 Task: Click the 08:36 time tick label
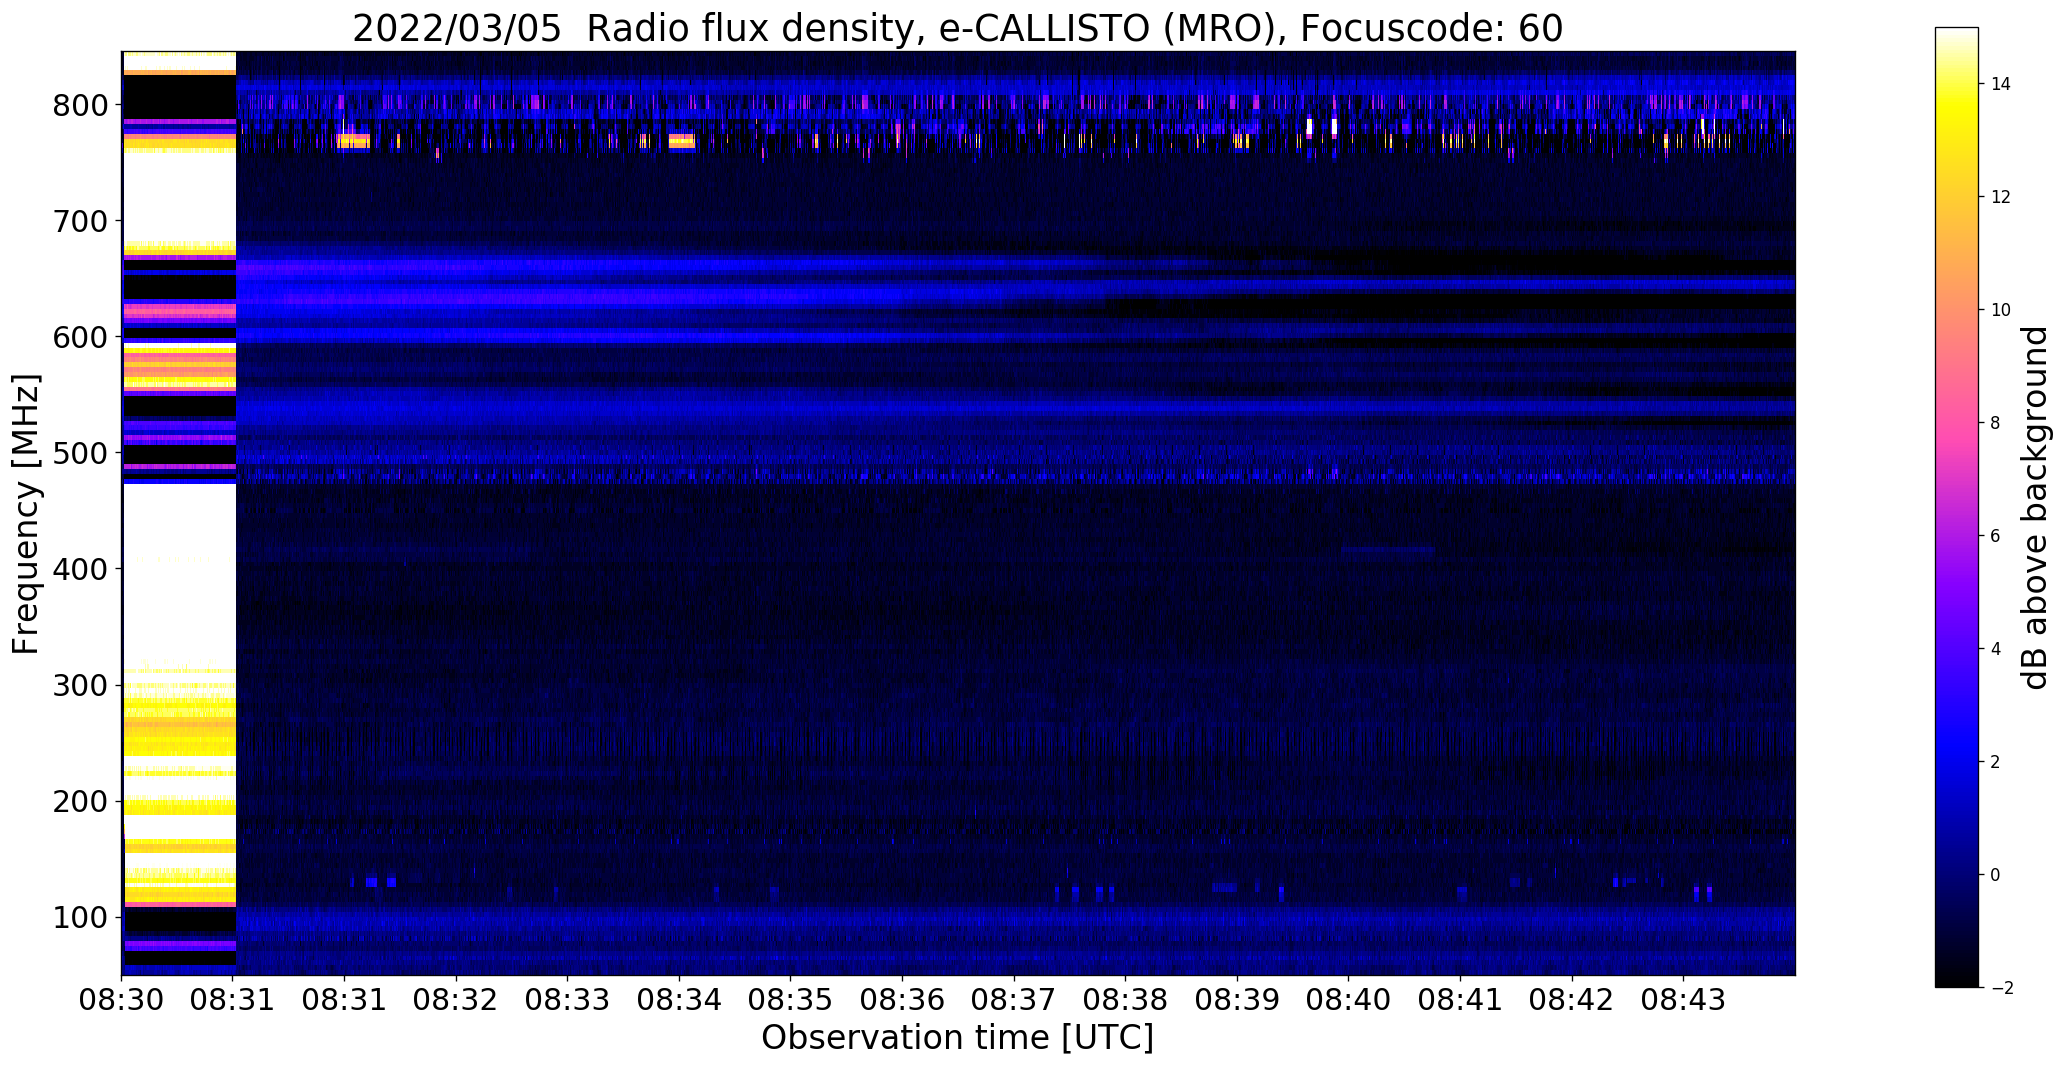pos(903,1000)
